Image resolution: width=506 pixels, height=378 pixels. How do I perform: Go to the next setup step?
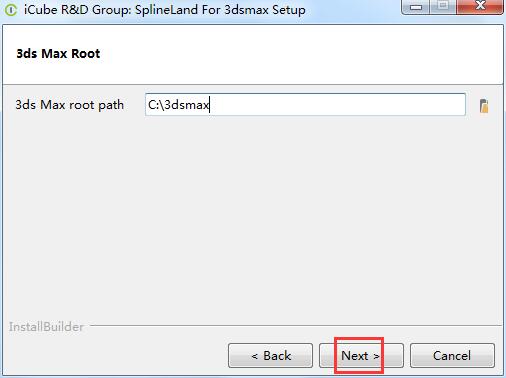(361, 356)
